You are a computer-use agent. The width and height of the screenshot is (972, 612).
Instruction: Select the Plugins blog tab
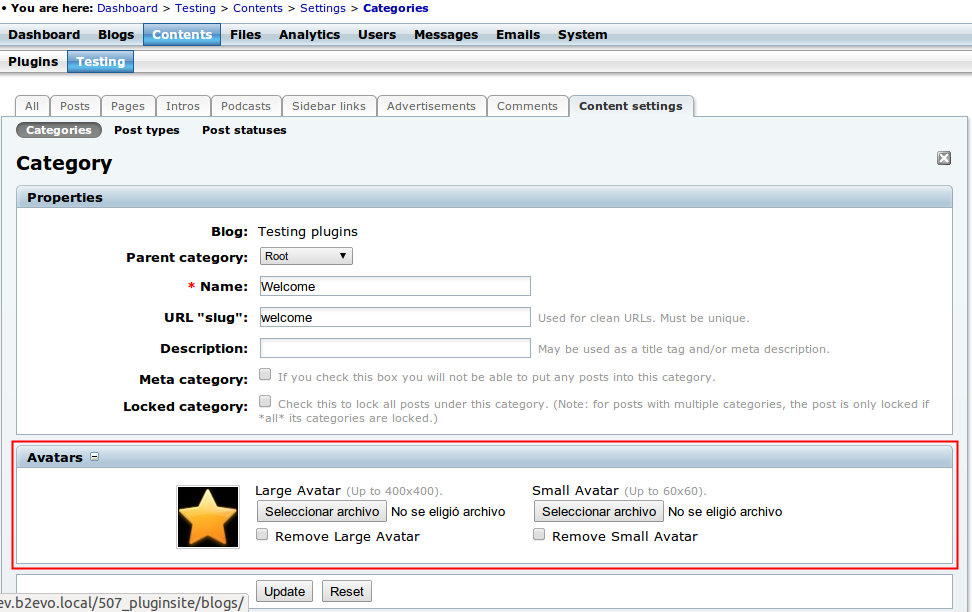point(33,61)
